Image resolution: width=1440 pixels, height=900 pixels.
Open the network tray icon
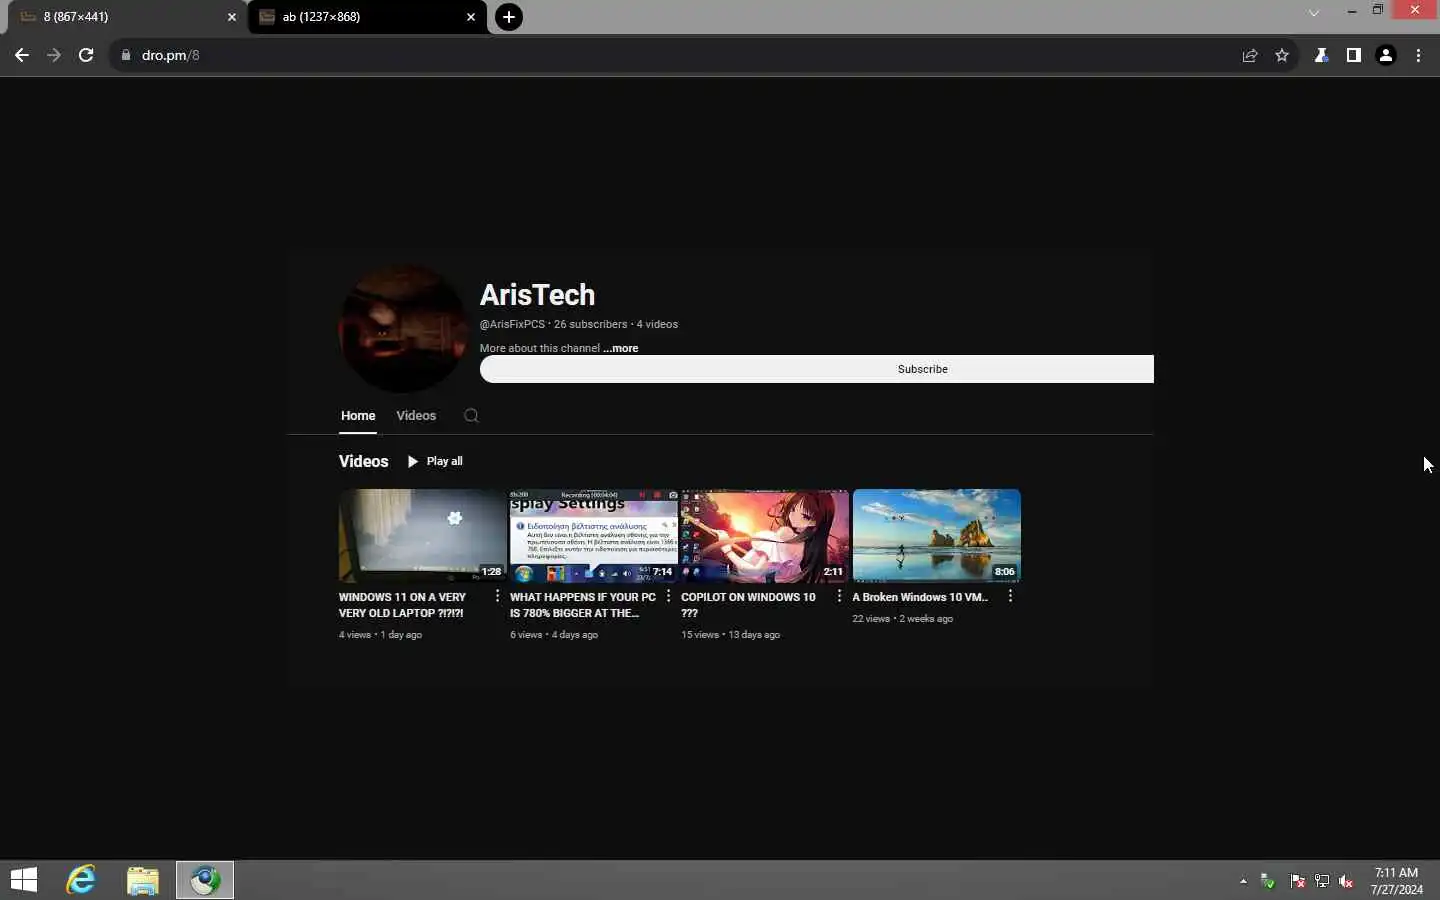pyautogui.click(x=1322, y=881)
